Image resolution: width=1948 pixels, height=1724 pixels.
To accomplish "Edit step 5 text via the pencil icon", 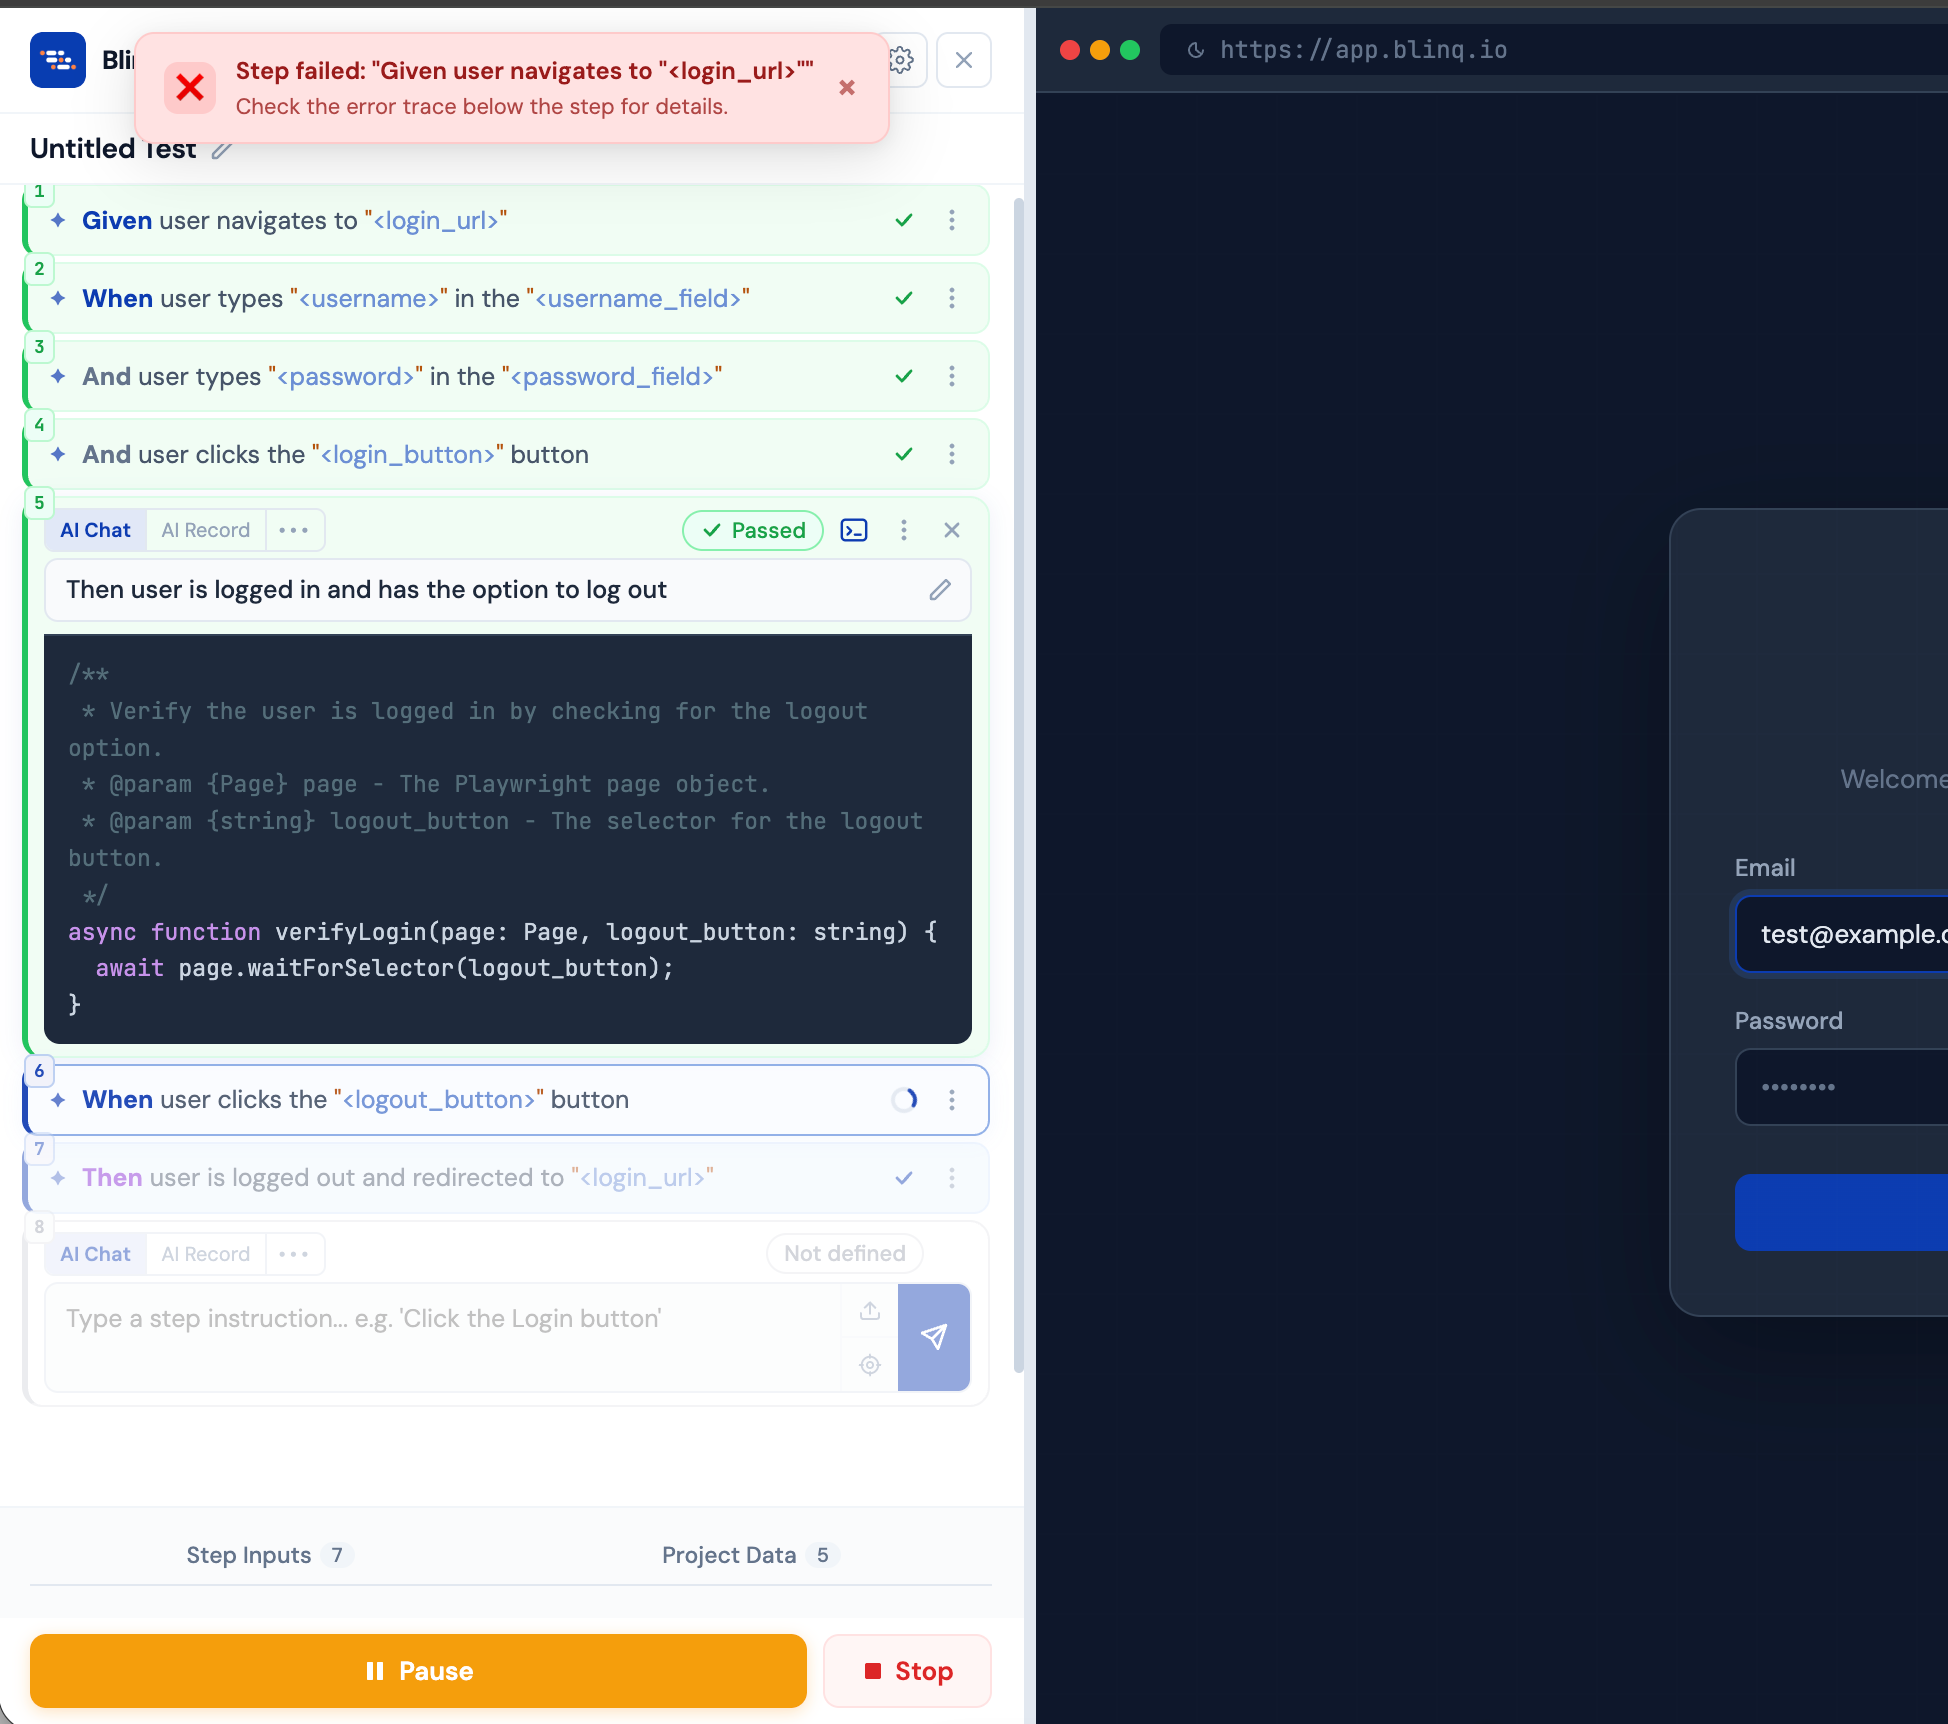I will coord(939,589).
